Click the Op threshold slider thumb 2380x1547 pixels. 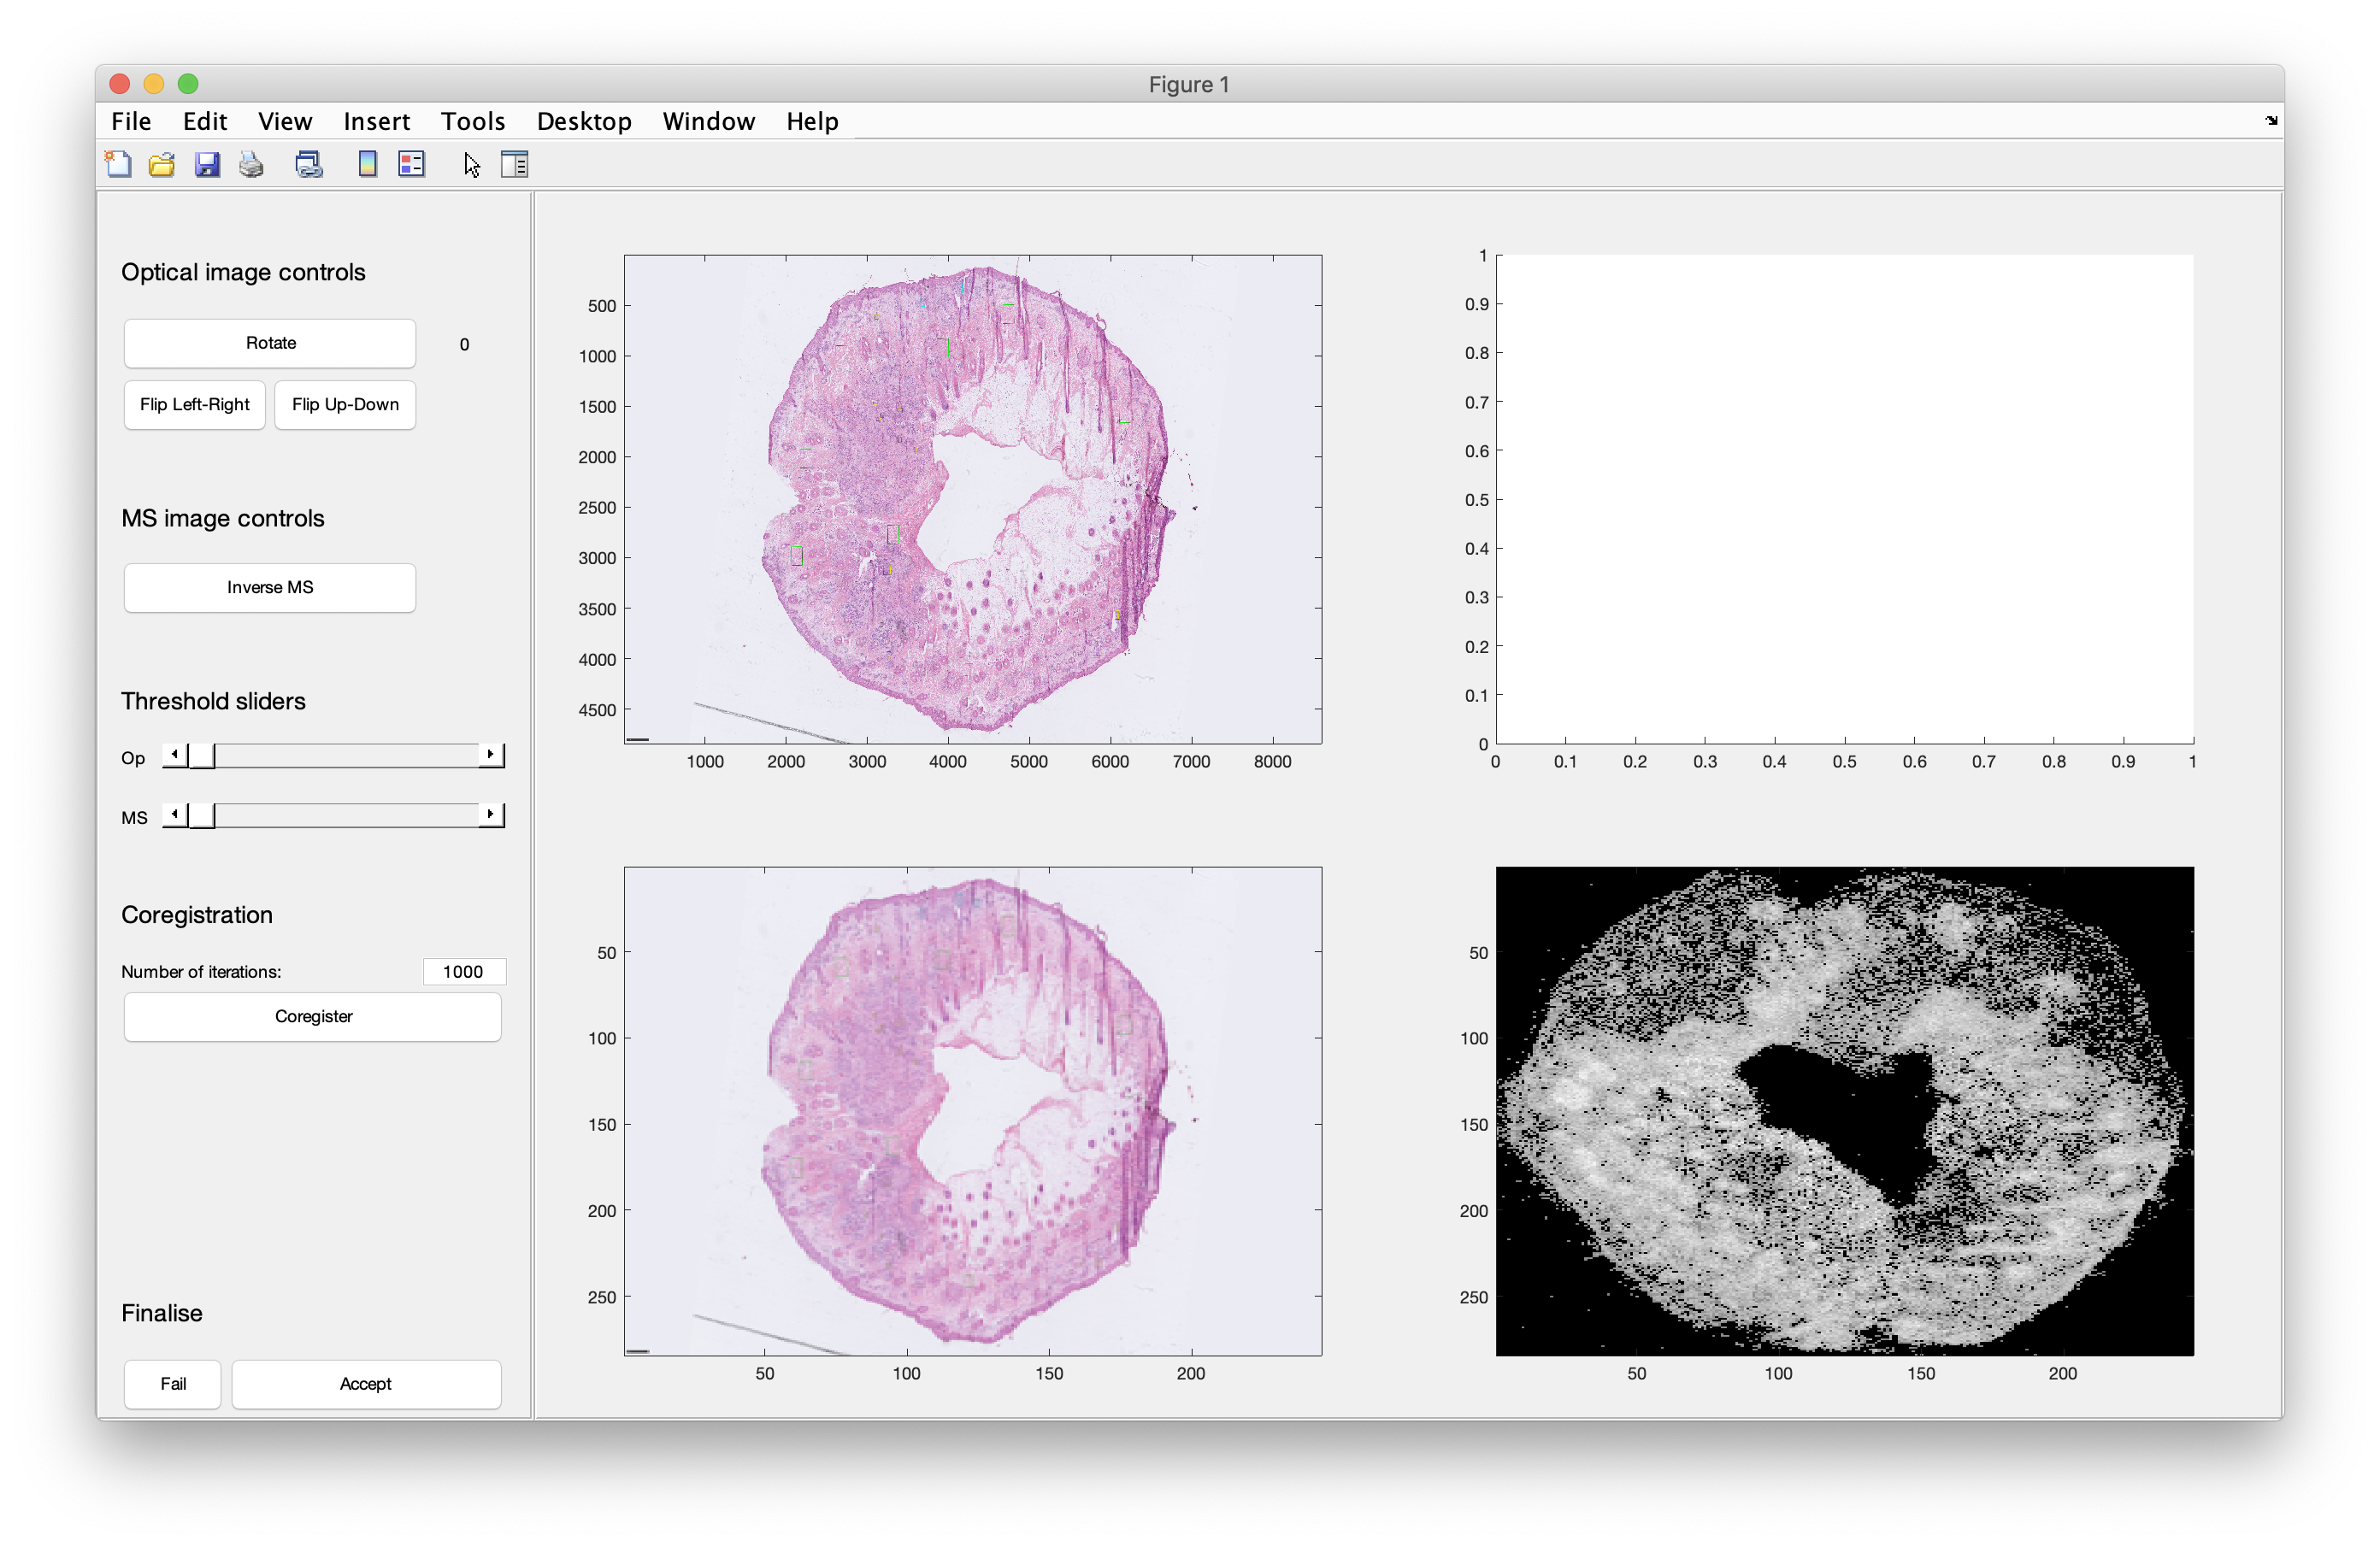point(202,756)
